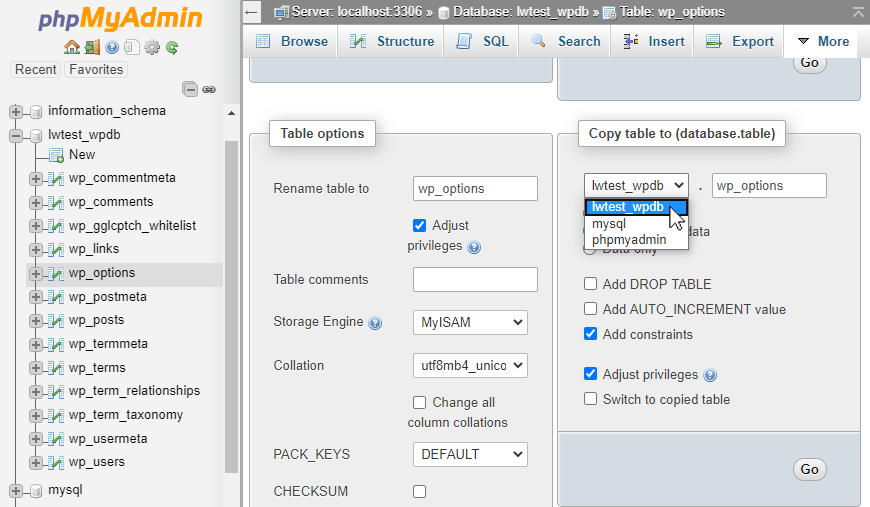Viewport: 870px width, 507px height.
Task: Click the page settings chevron at top right
Action: [858, 12]
